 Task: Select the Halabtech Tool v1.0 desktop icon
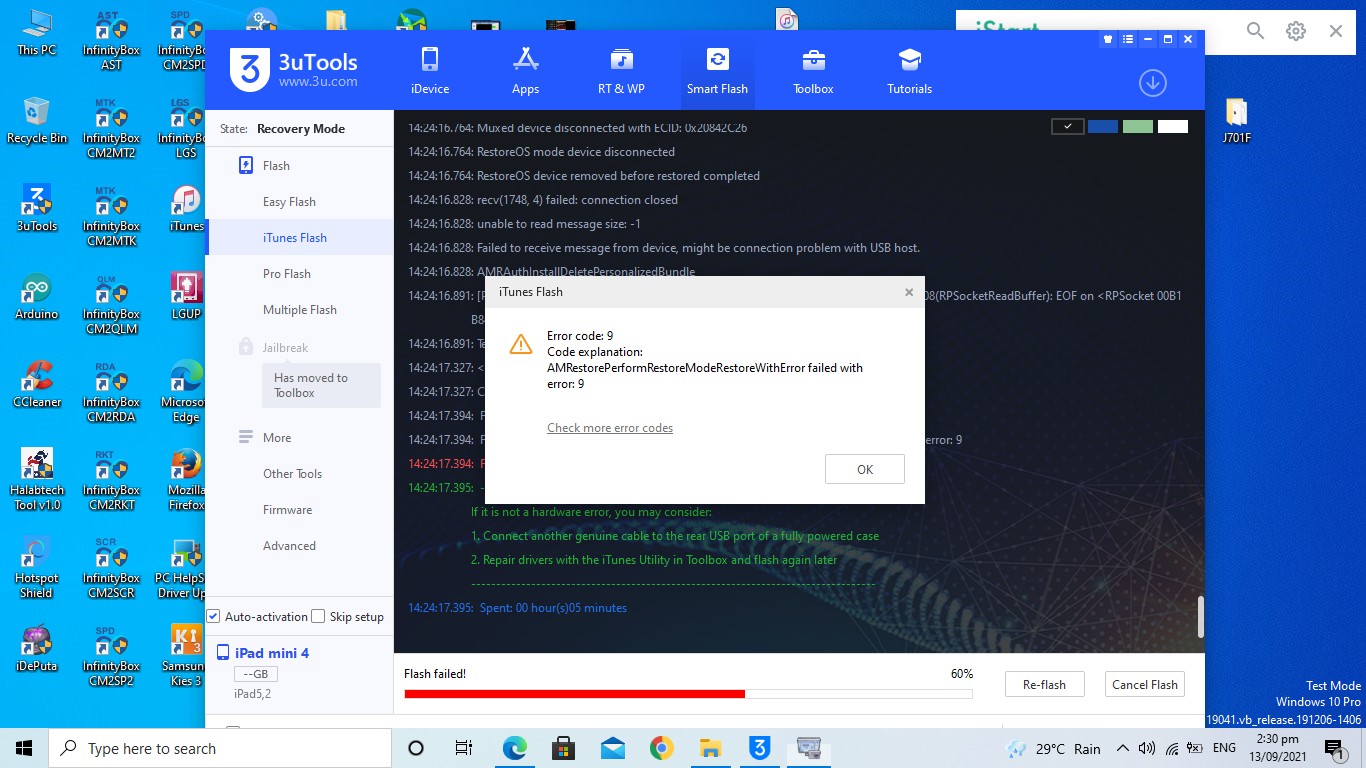(x=36, y=479)
